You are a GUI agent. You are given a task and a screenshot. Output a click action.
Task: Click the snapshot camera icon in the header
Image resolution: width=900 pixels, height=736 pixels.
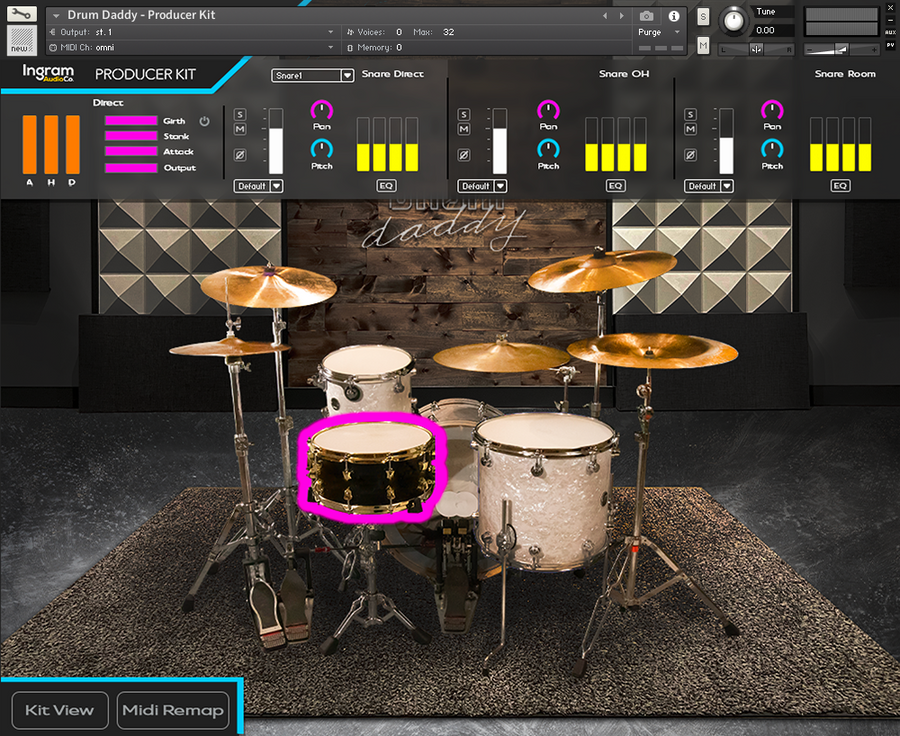coord(648,16)
